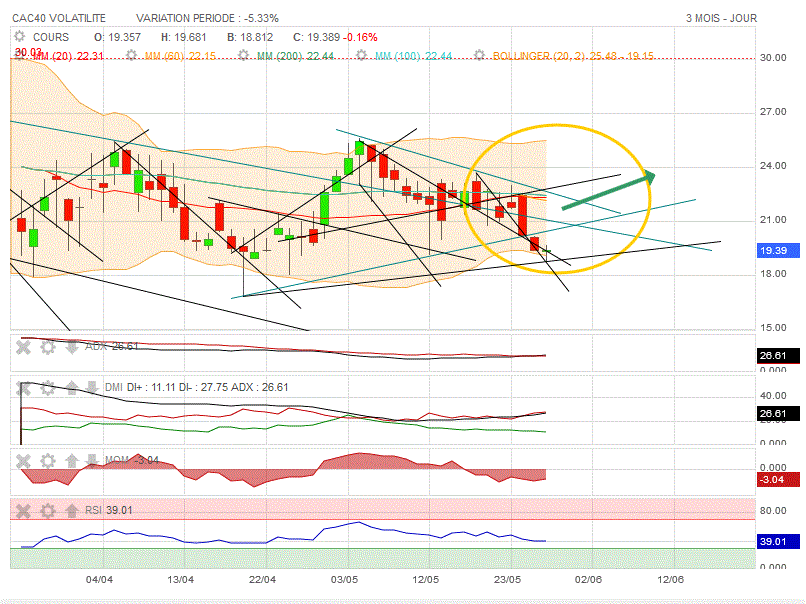Screen dimensions: 806x604
Task: Click the 24.00 price axis label
Action: coord(773,166)
